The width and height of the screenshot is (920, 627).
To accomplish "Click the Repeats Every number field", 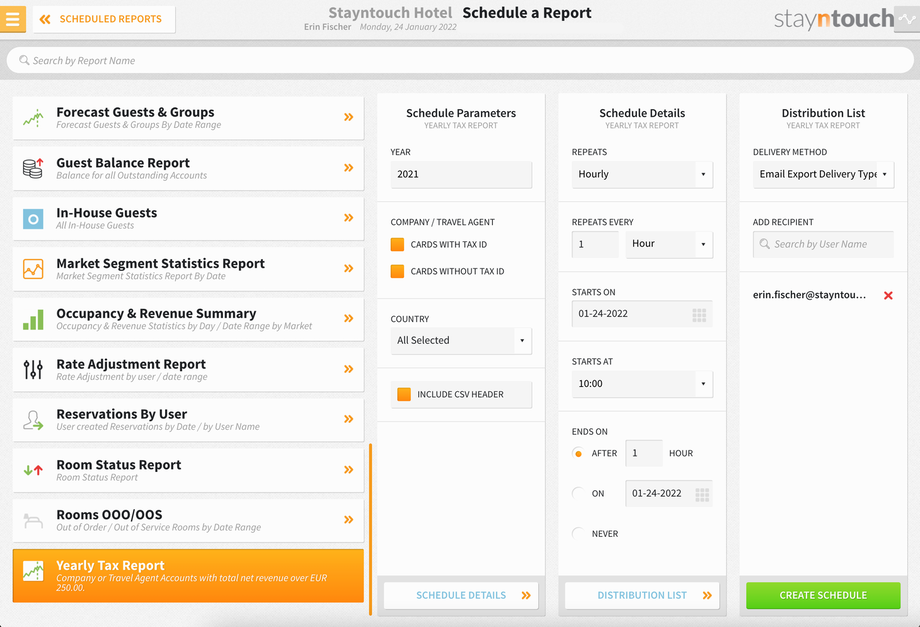I will pos(595,244).
